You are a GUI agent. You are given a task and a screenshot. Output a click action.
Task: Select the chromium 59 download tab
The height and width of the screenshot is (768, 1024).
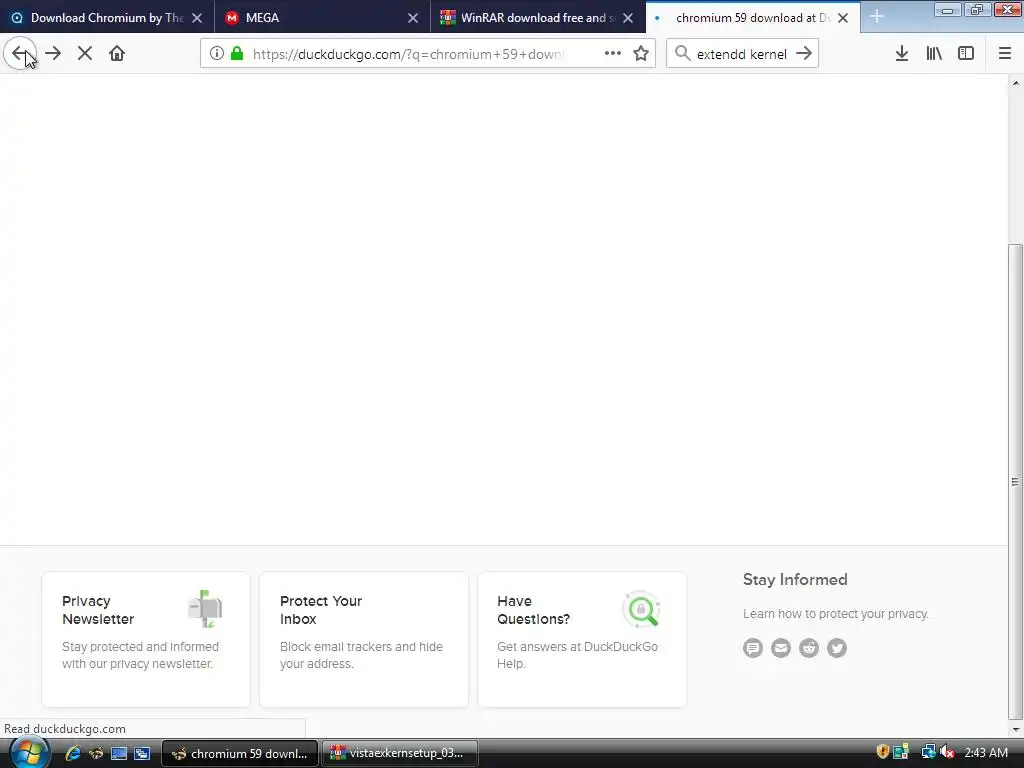(752, 18)
